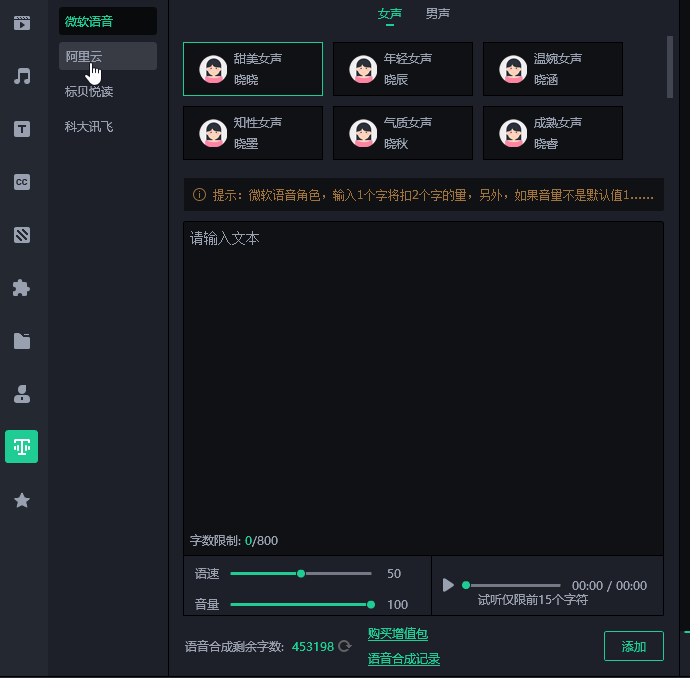Open the person avatar sidebar icon
The width and height of the screenshot is (690, 678).
(x=22, y=394)
